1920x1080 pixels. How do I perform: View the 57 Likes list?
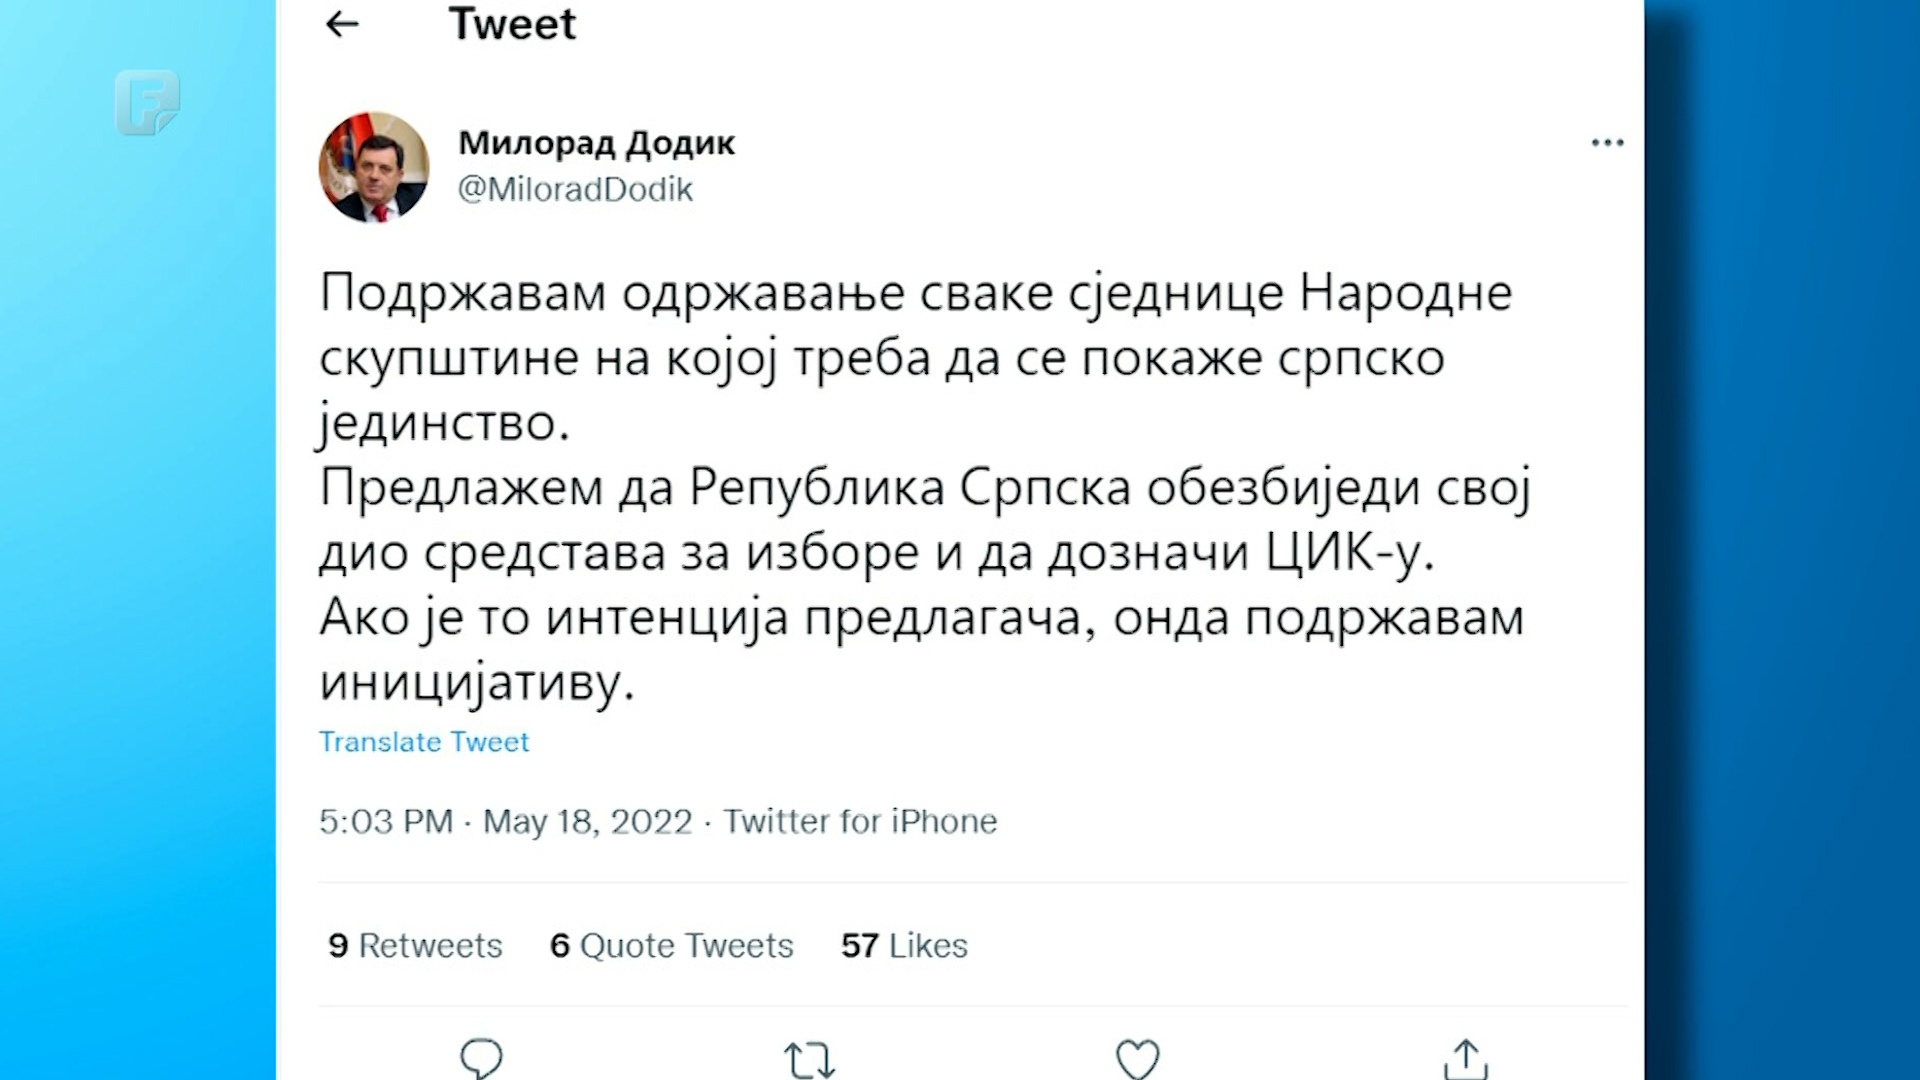click(x=904, y=945)
